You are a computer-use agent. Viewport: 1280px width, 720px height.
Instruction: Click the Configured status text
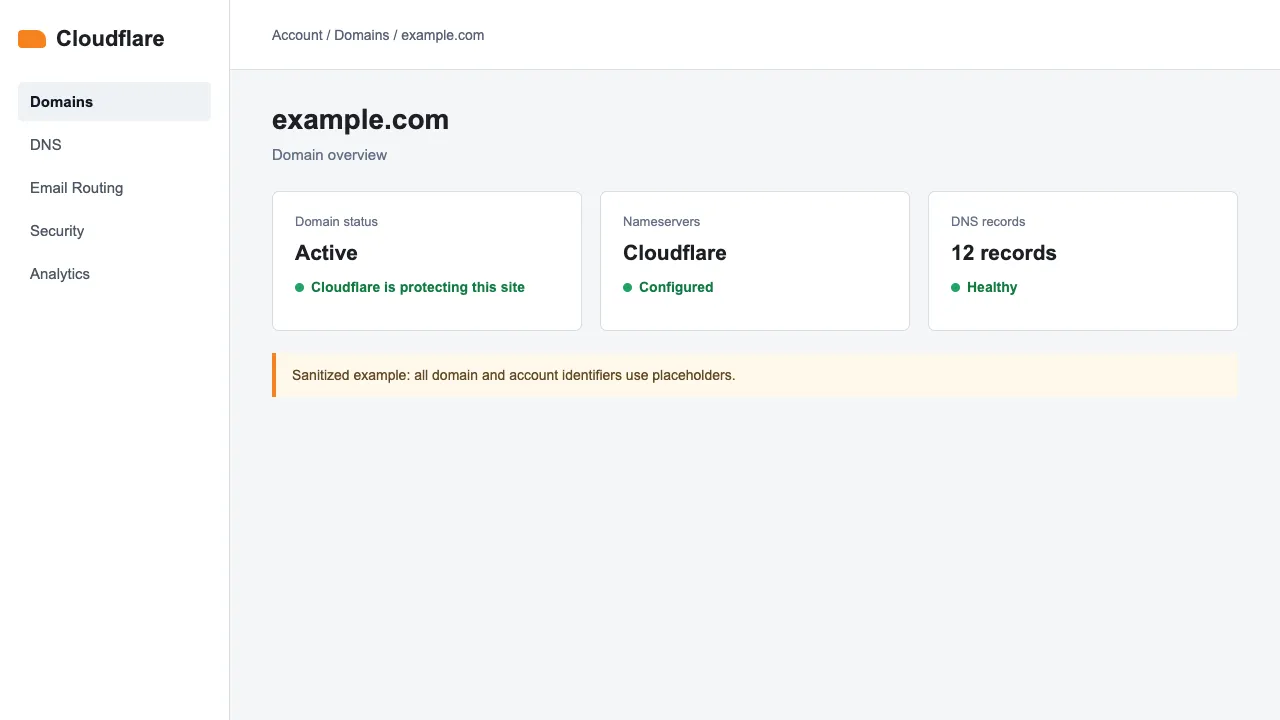(676, 287)
